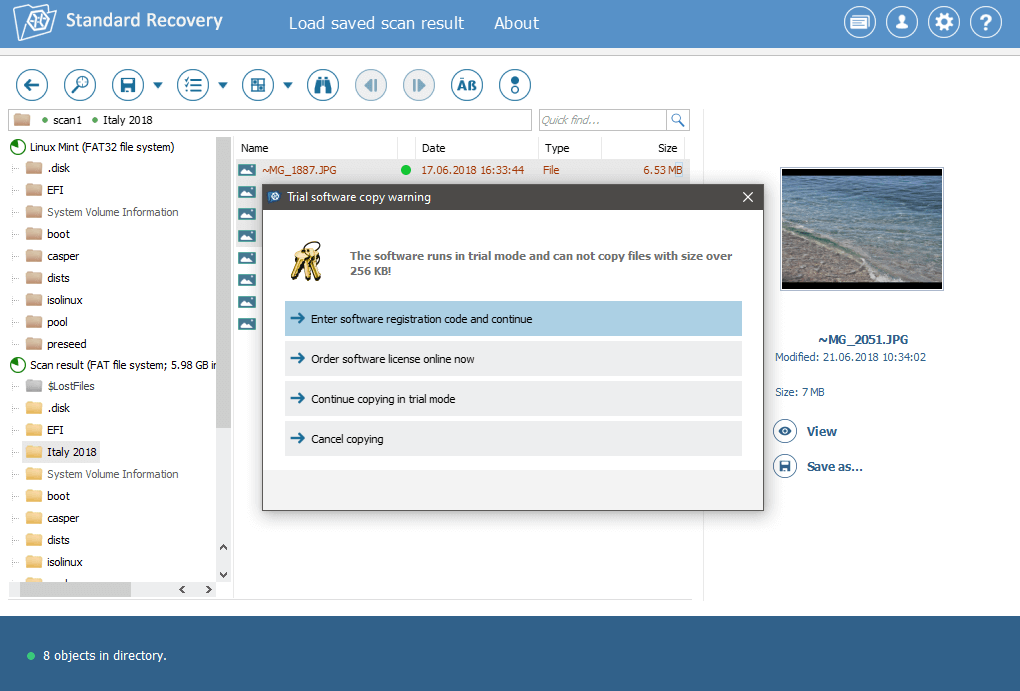This screenshot has width=1020, height=691.
Task: Click the Quick find search magnifier button
Action: click(678, 120)
